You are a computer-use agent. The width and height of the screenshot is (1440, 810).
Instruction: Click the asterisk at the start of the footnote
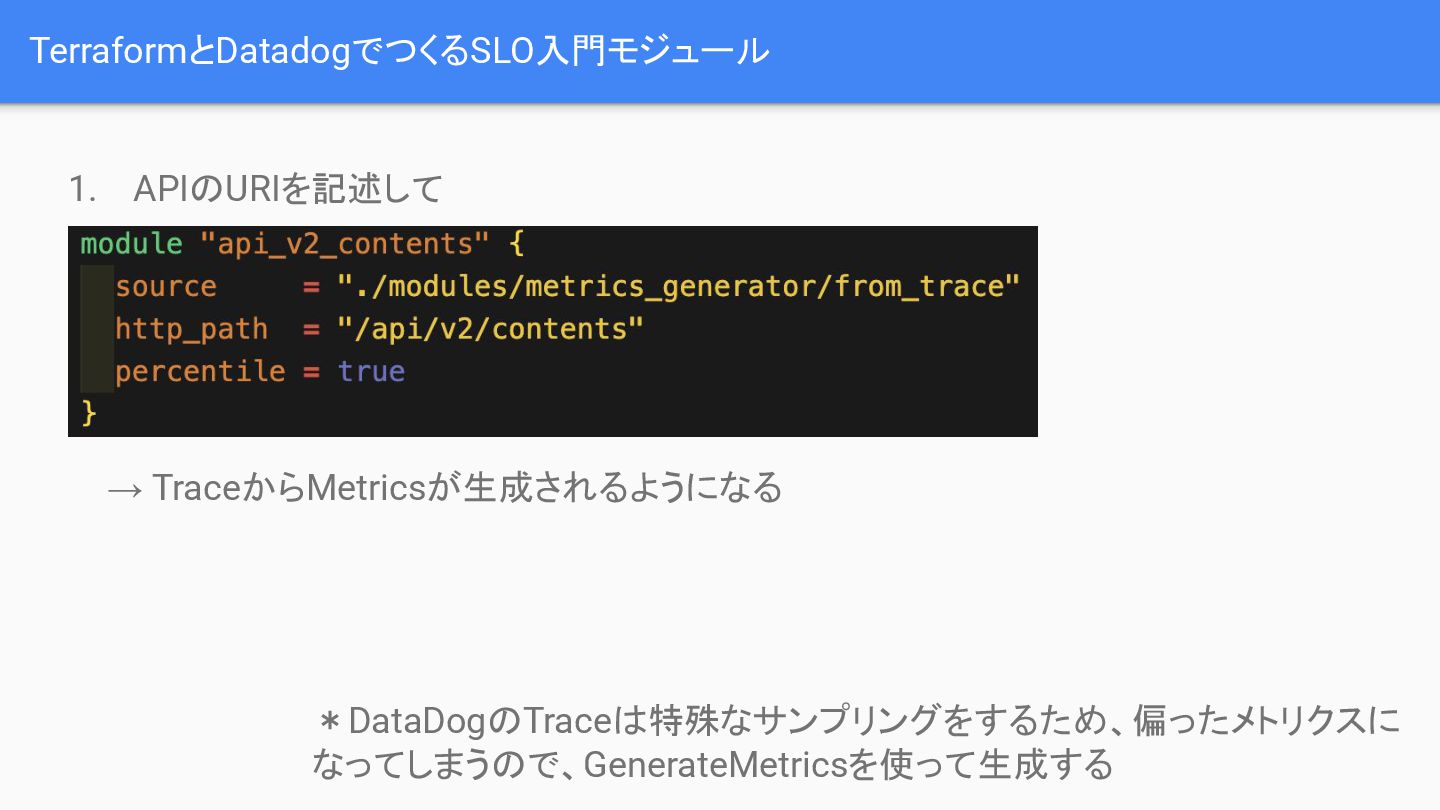pyautogui.click(x=331, y=721)
